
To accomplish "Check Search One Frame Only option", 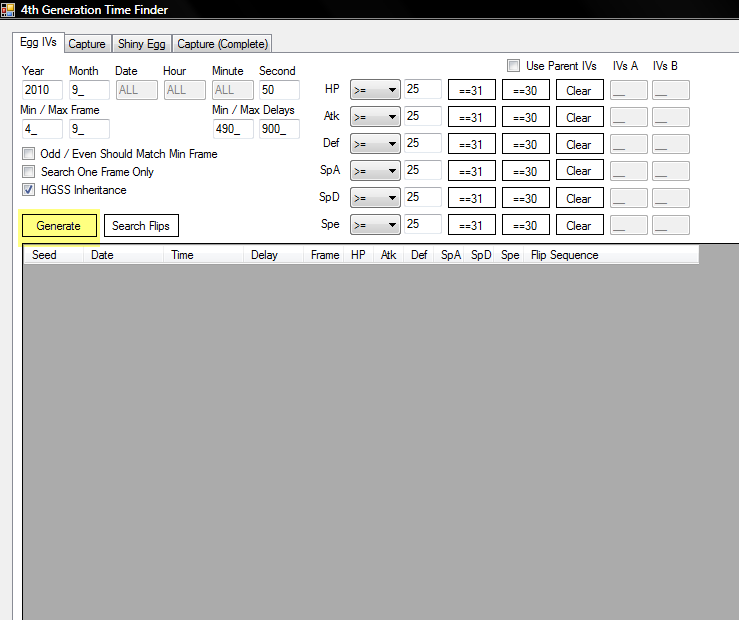I will coord(28,172).
